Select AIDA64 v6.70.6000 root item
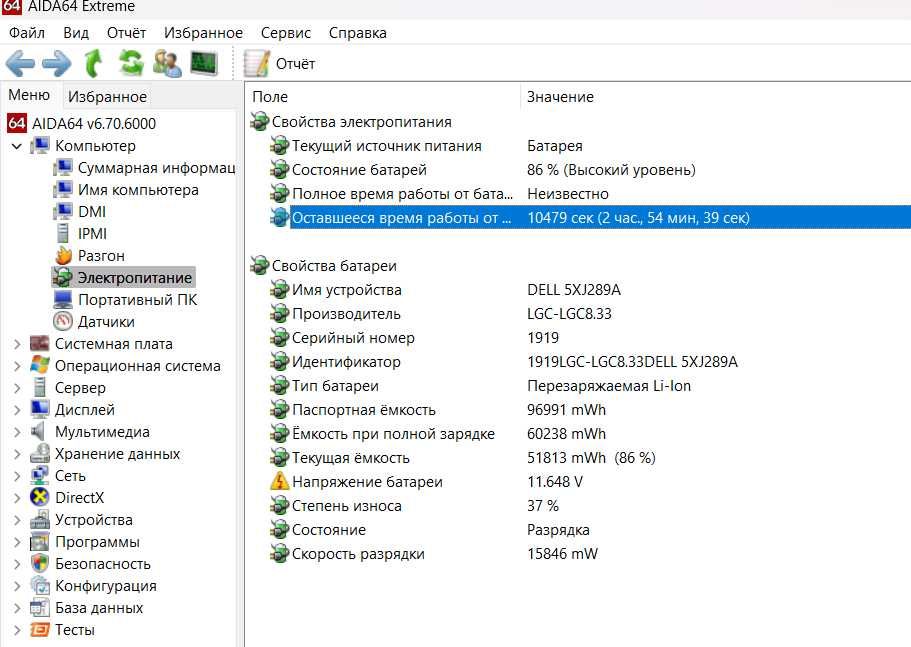Screen dimensions: 911x647 pos(81,124)
